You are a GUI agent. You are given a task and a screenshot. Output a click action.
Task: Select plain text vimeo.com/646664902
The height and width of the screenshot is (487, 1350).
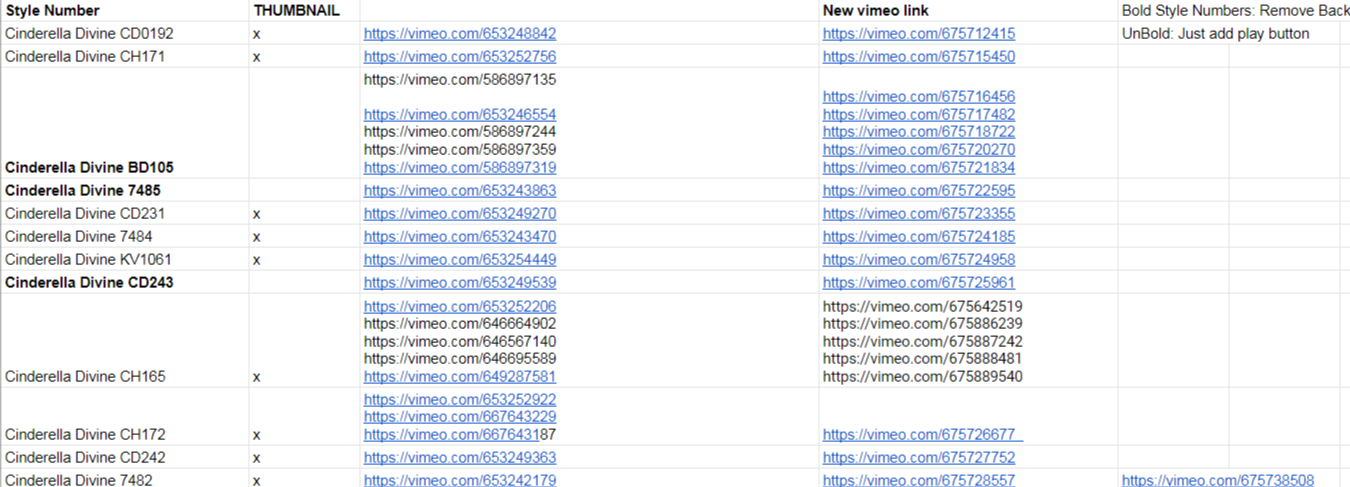click(x=460, y=324)
